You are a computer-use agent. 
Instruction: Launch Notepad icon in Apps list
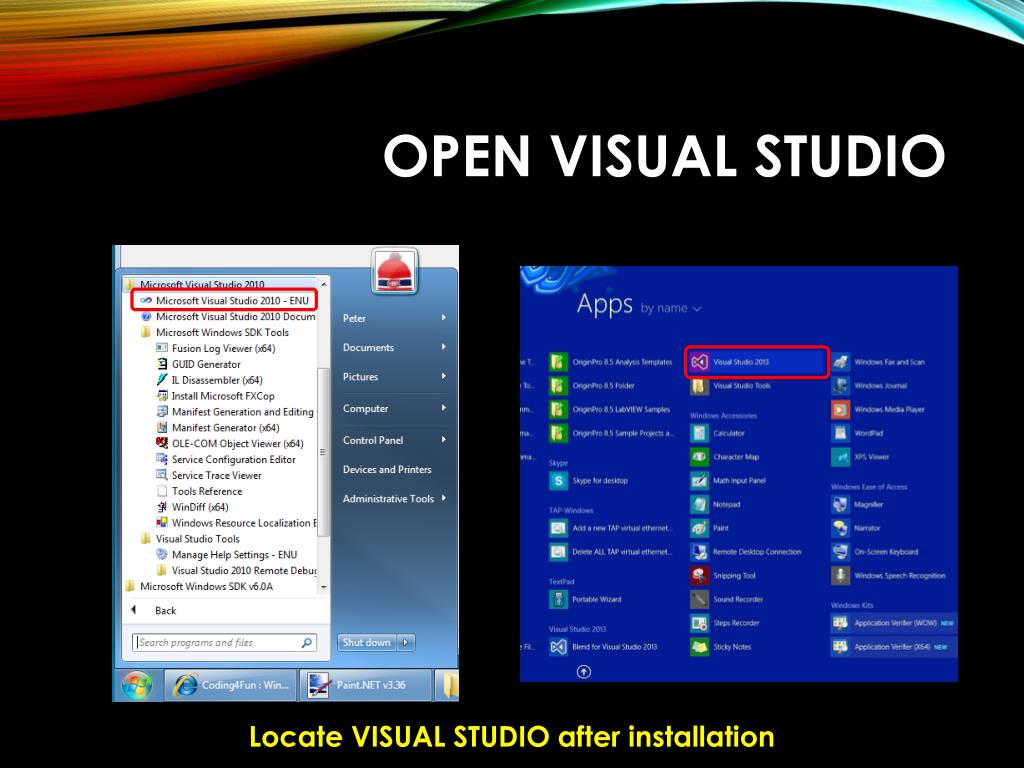699,504
